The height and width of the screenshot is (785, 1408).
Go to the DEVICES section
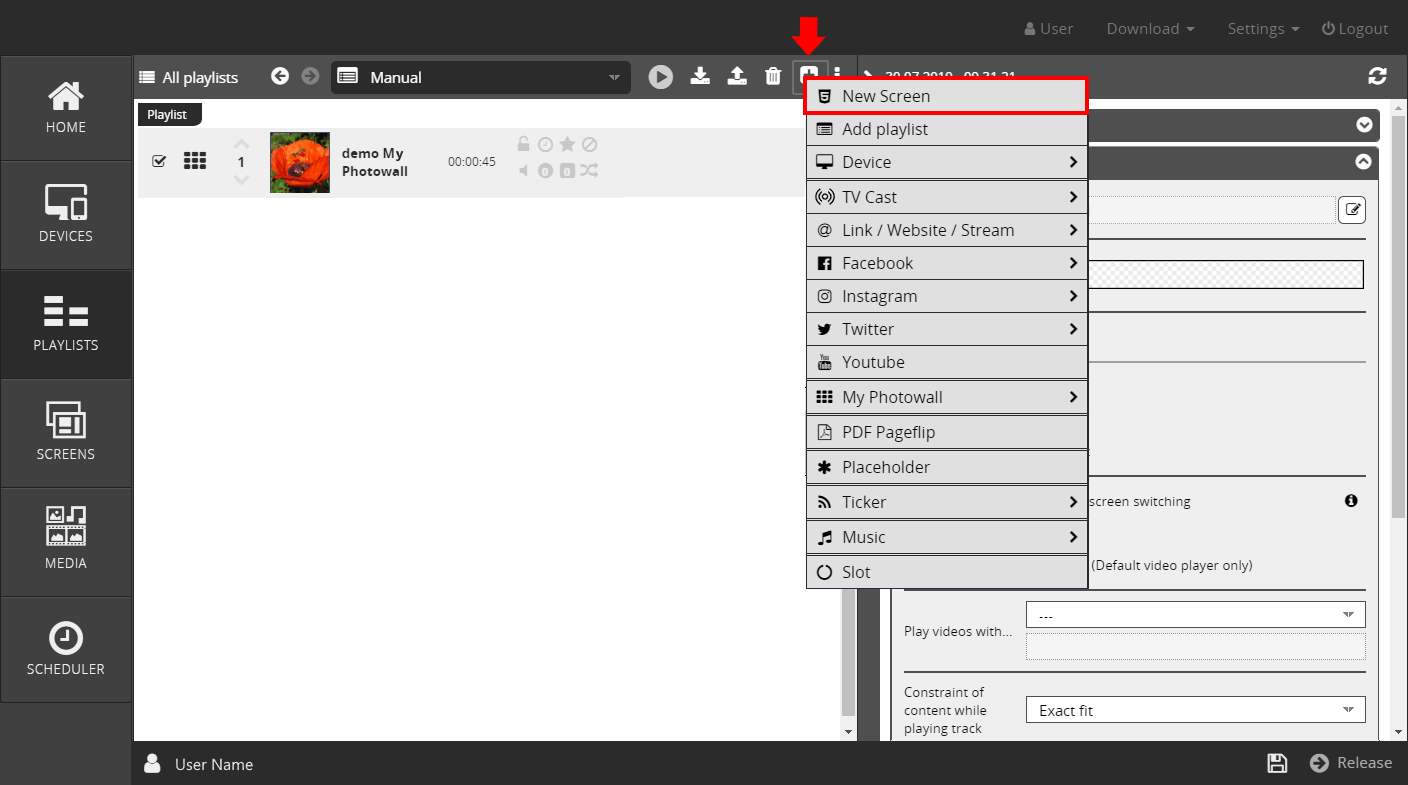tap(66, 215)
